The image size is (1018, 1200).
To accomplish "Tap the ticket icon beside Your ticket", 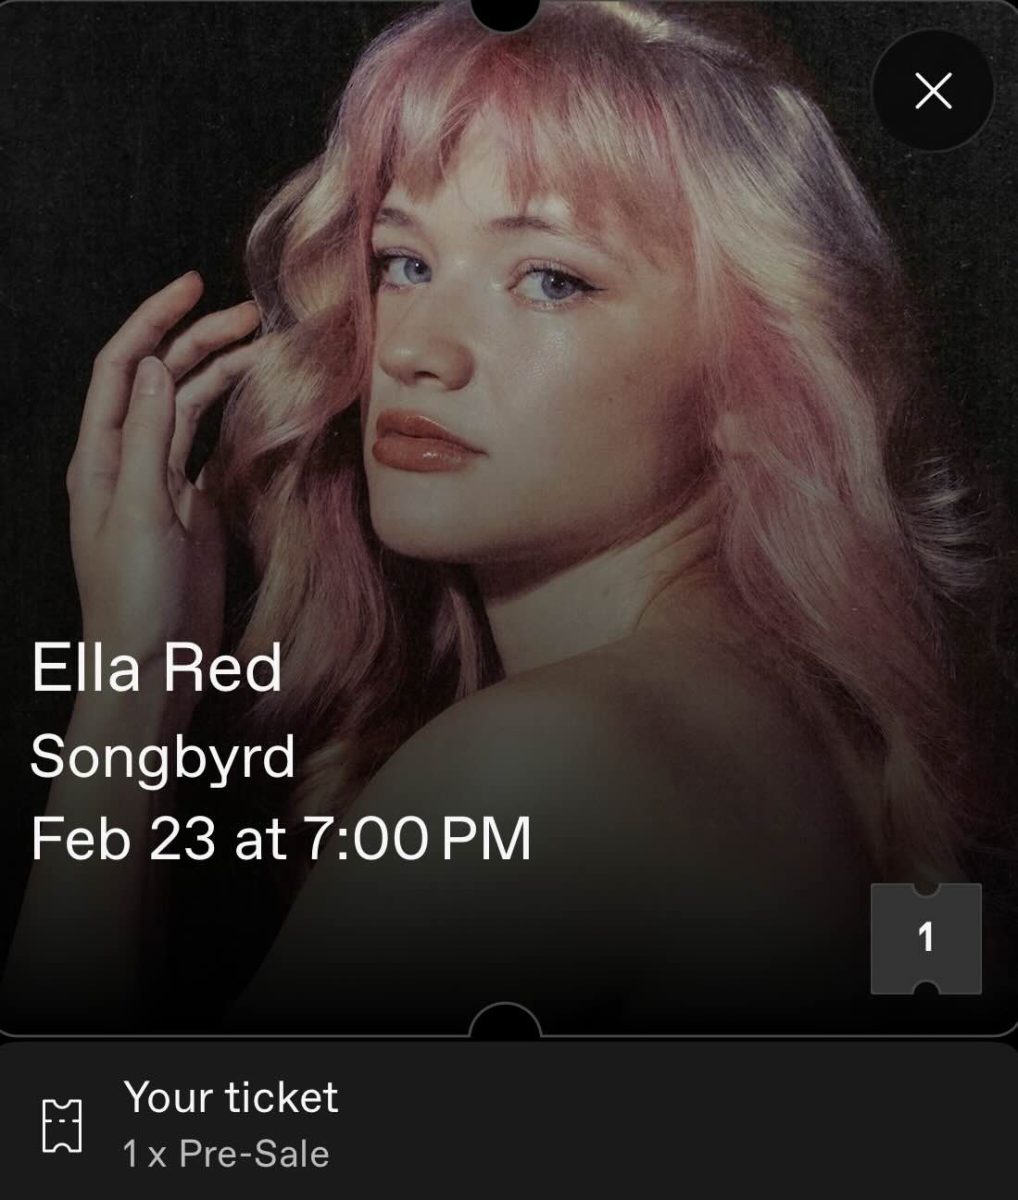I will pyautogui.click(x=62, y=1125).
